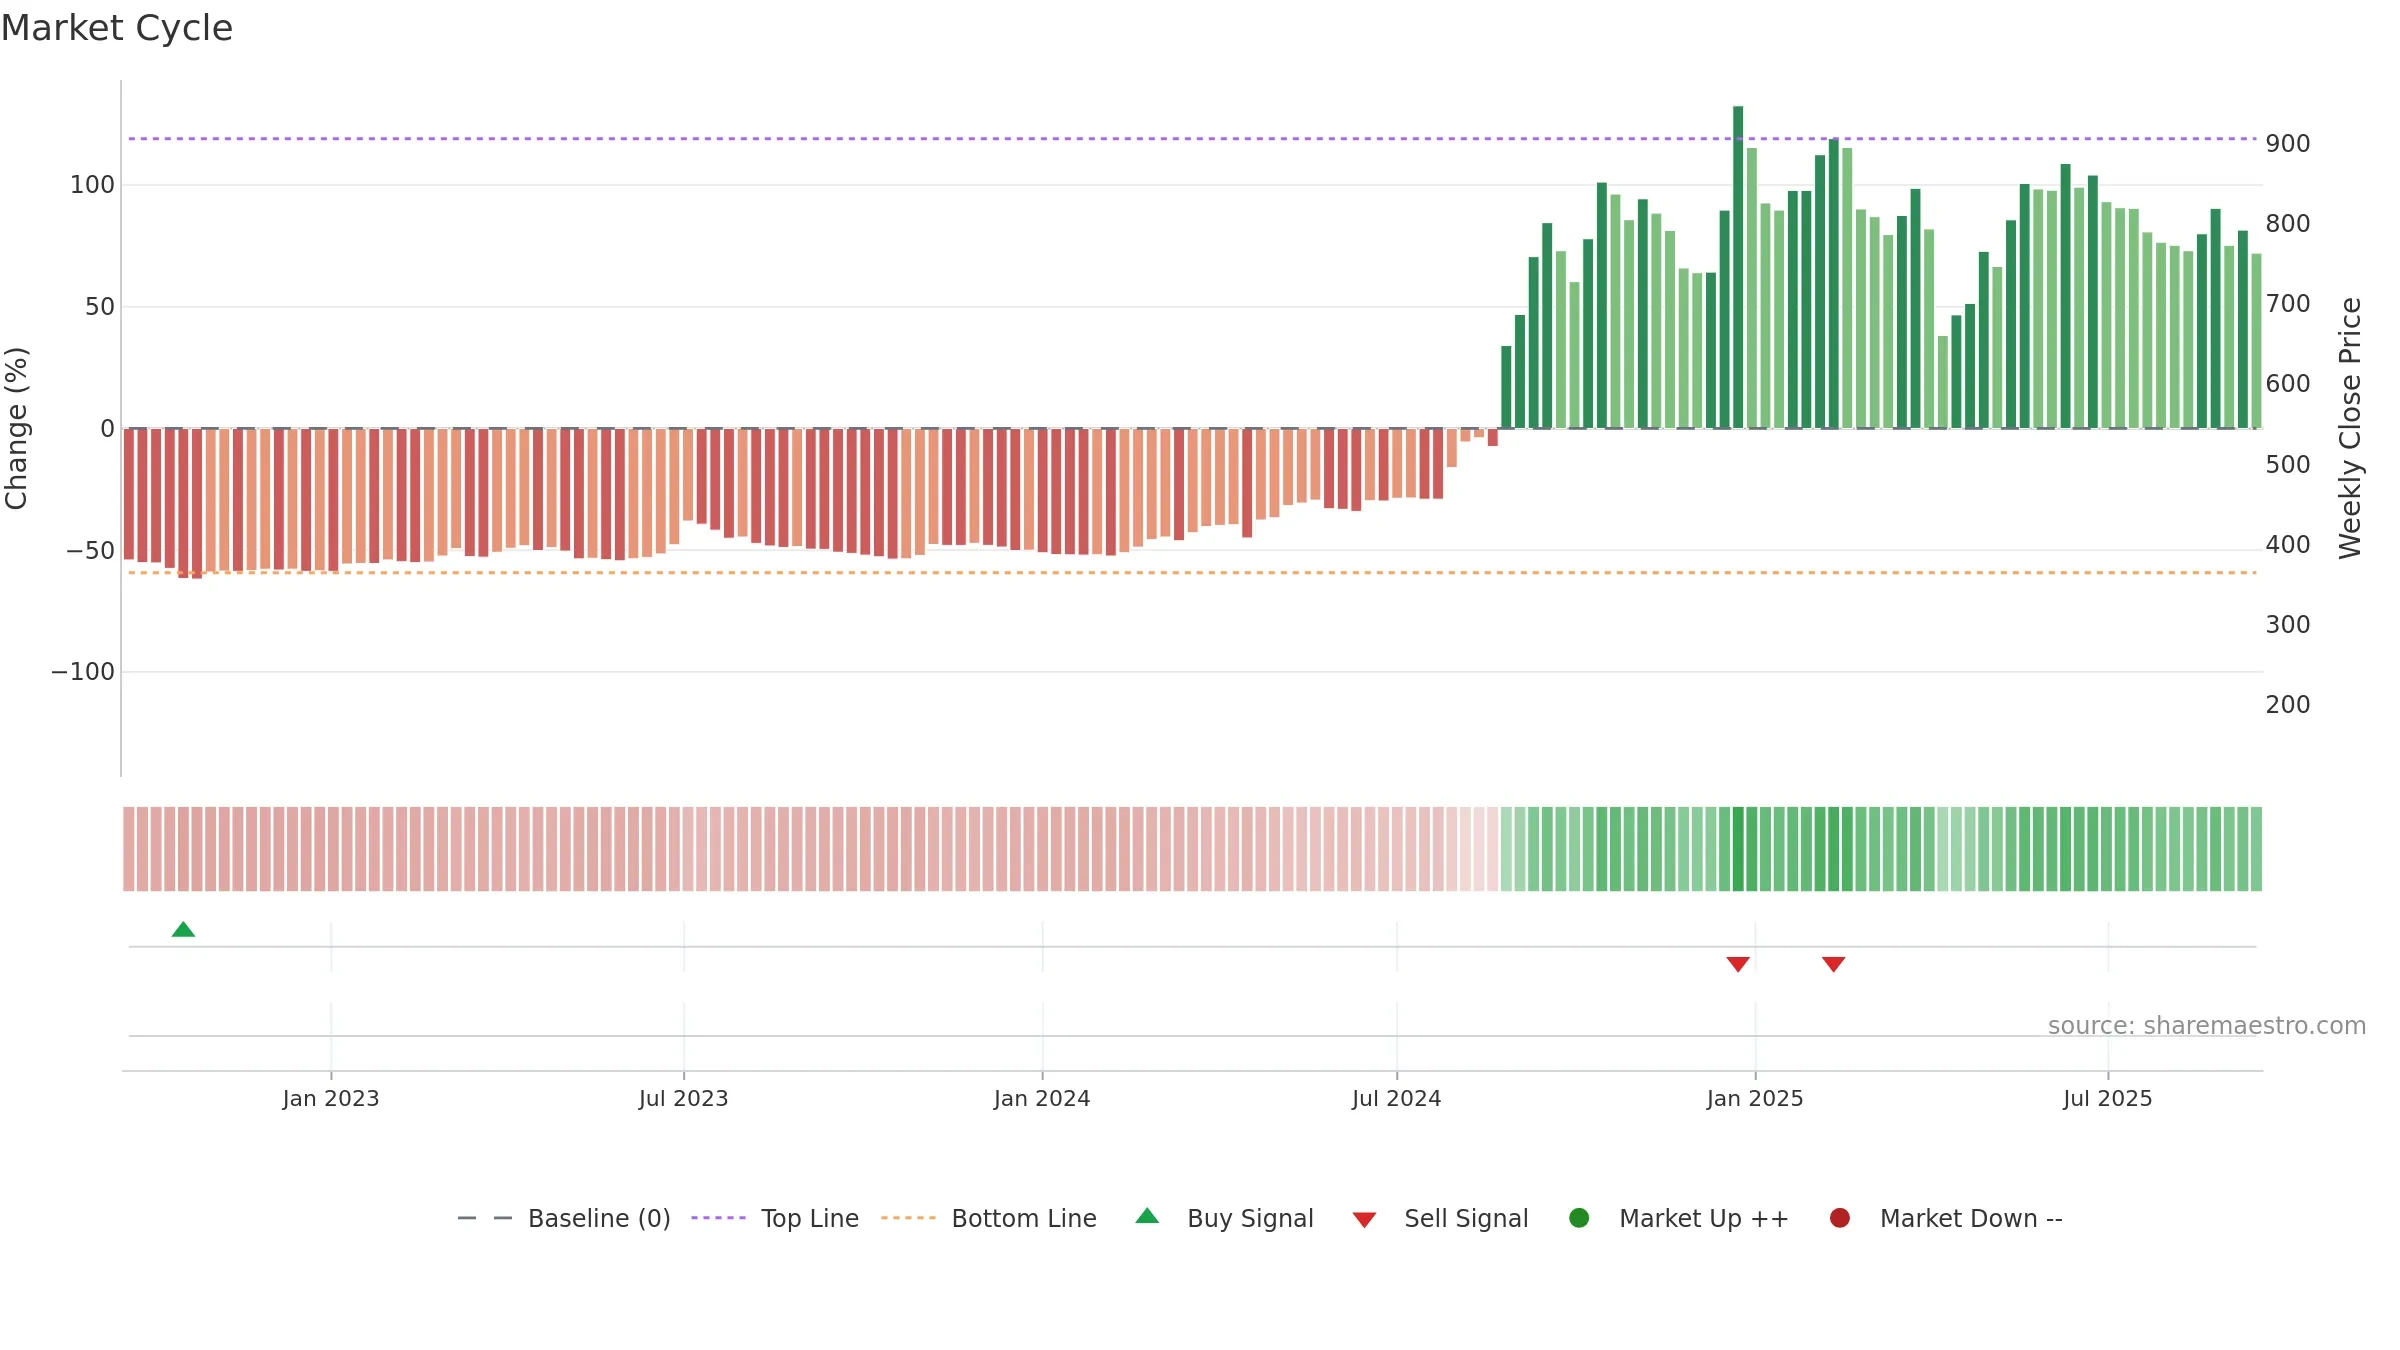
Task: Click the Jan 2025 x-axis label
Action: (1755, 1099)
